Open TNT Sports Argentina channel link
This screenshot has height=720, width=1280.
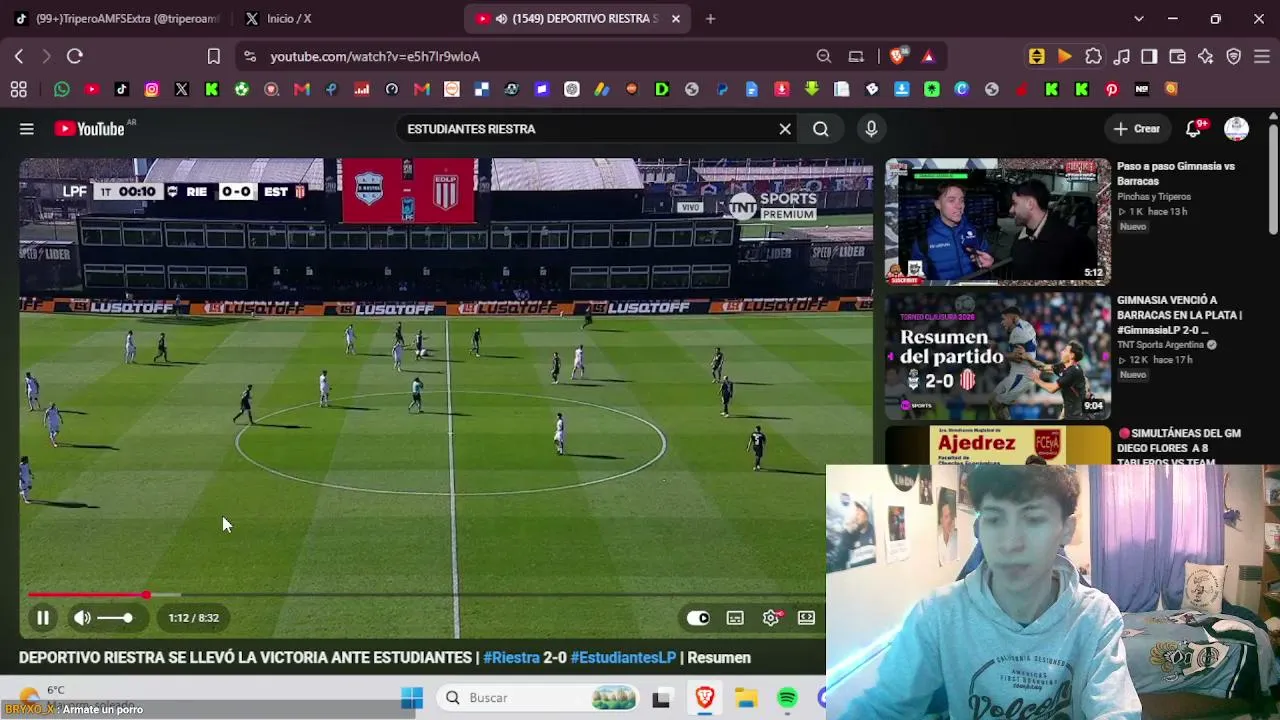click(1160, 345)
